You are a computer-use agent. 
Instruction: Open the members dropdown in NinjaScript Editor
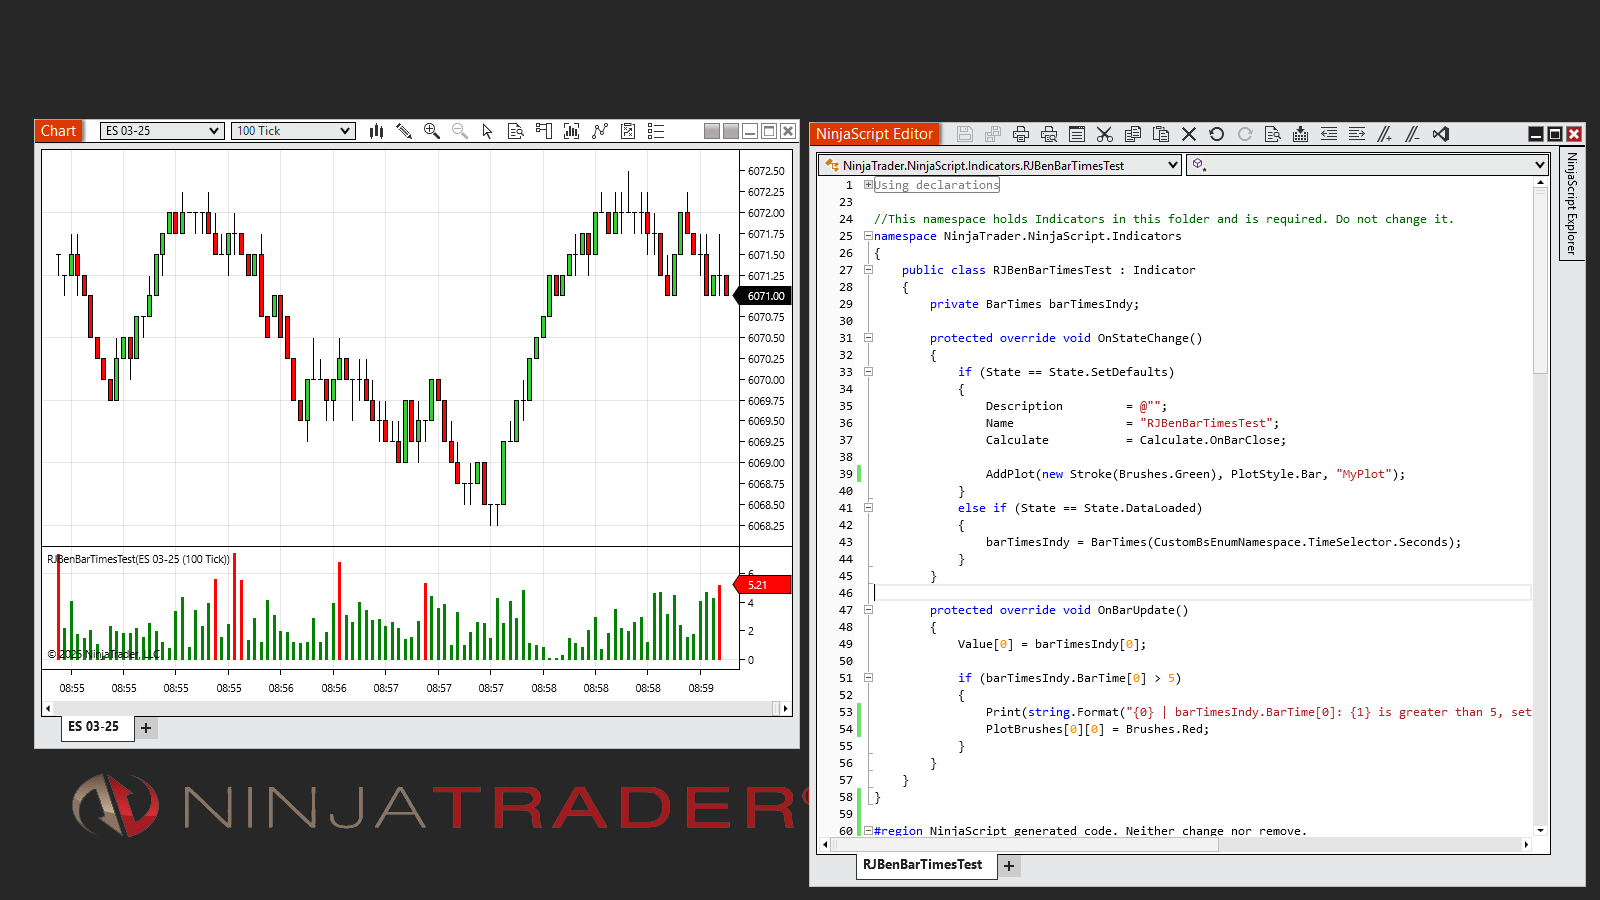[1367, 165]
